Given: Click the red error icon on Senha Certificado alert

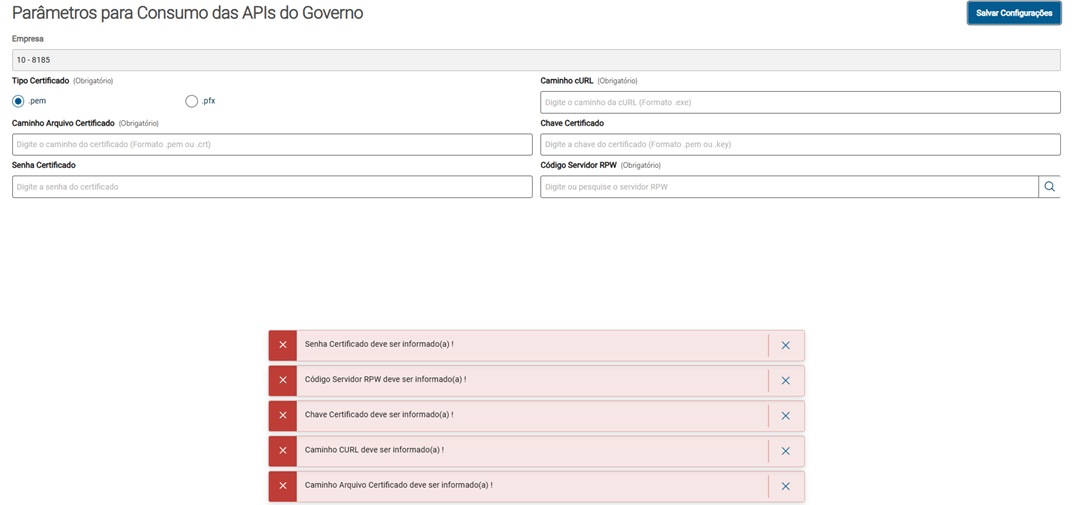Looking at the screenshot, I should point(283,345).
